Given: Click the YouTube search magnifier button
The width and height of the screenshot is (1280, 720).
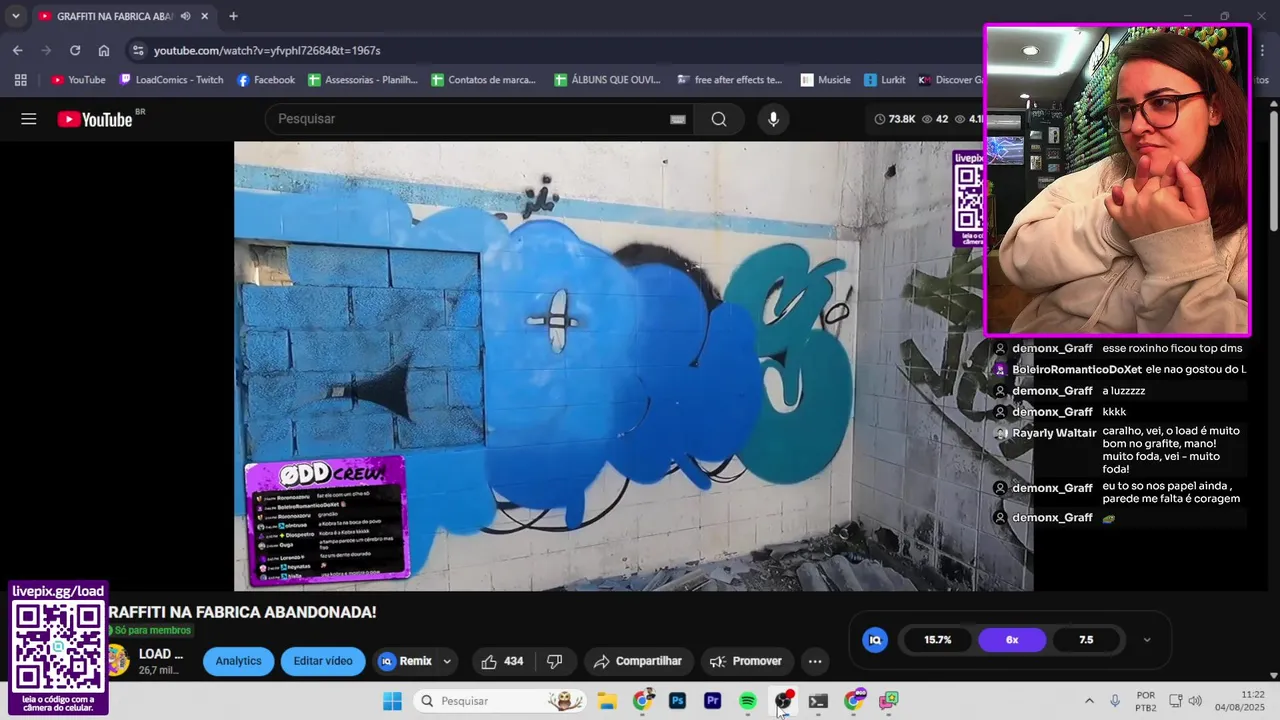Looking at the screenshot, I should [719, 119].
